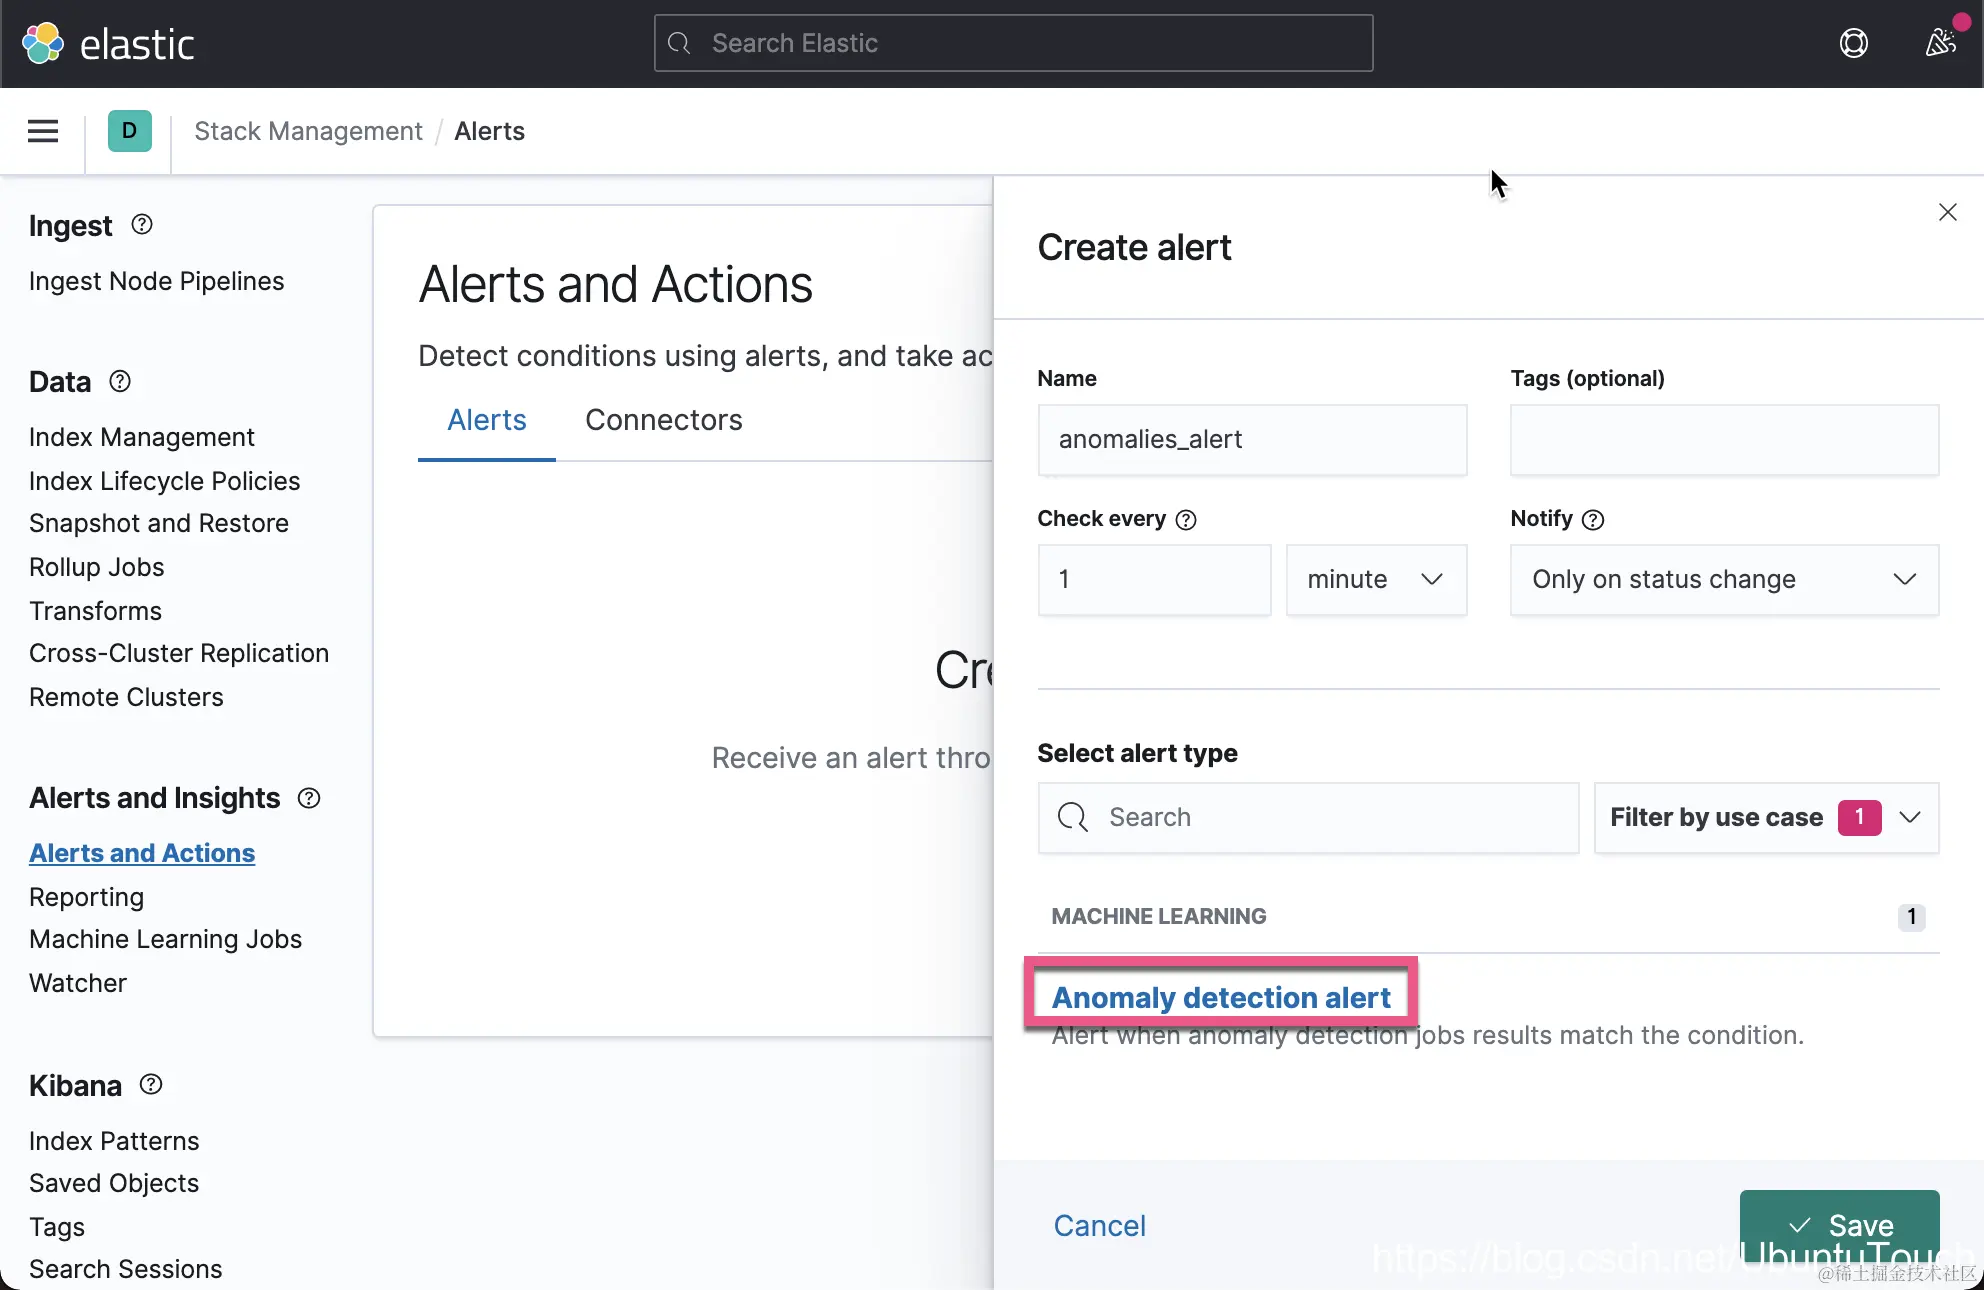1984x1290 pixels.
Task: Switch to the Connectors tab
Action: (663, 420)
